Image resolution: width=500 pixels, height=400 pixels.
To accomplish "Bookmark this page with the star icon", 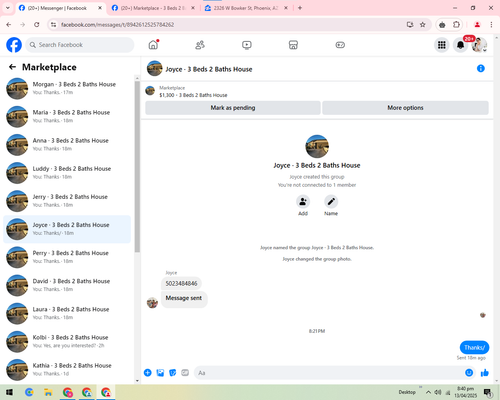I will [422, 25].
